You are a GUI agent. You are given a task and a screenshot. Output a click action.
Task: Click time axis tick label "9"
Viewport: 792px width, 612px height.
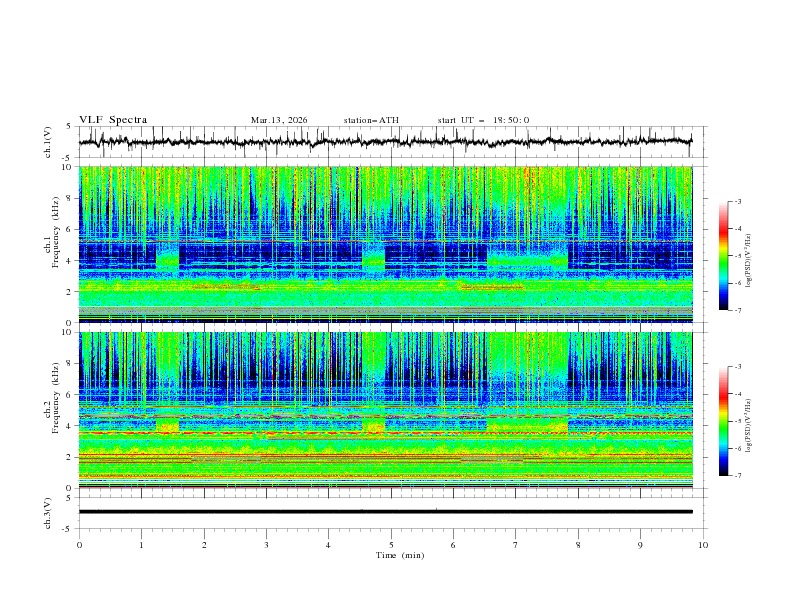click(x=640, y=545)
